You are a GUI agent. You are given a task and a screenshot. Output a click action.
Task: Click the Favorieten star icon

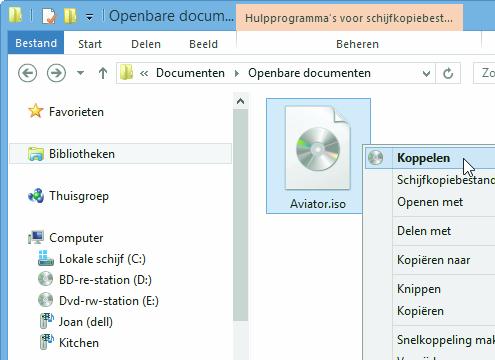36,111
